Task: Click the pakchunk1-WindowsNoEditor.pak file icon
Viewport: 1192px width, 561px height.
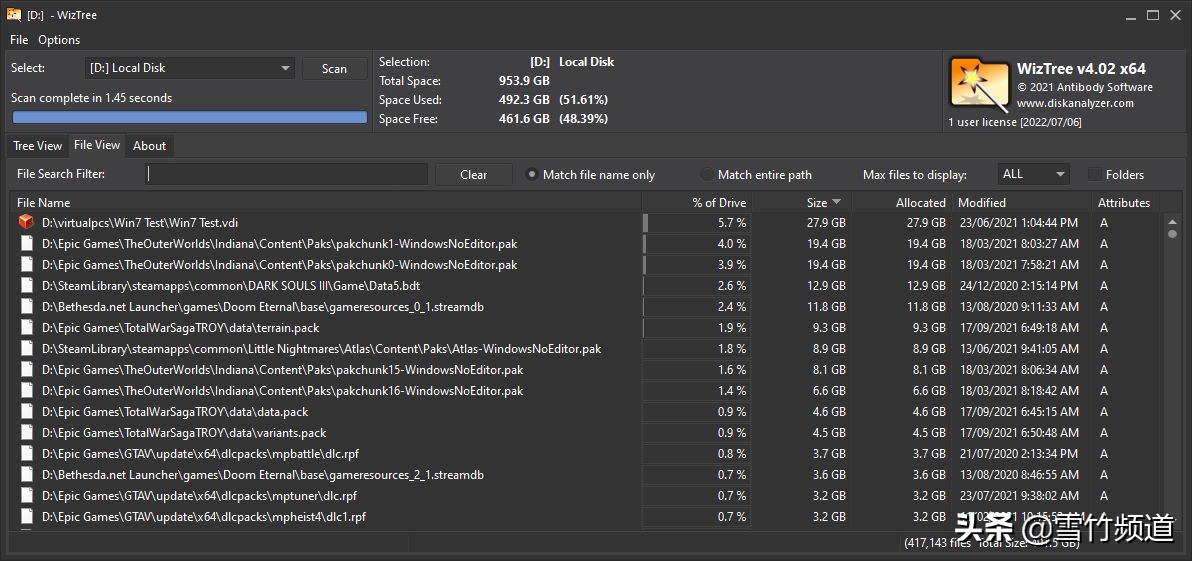Action: [26, 244]
